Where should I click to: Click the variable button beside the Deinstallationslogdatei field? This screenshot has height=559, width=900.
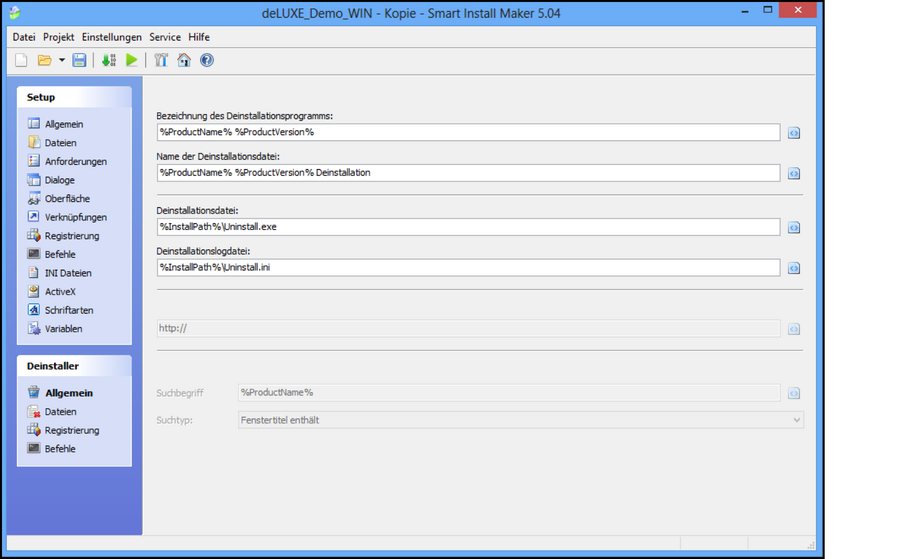(794, 268)
